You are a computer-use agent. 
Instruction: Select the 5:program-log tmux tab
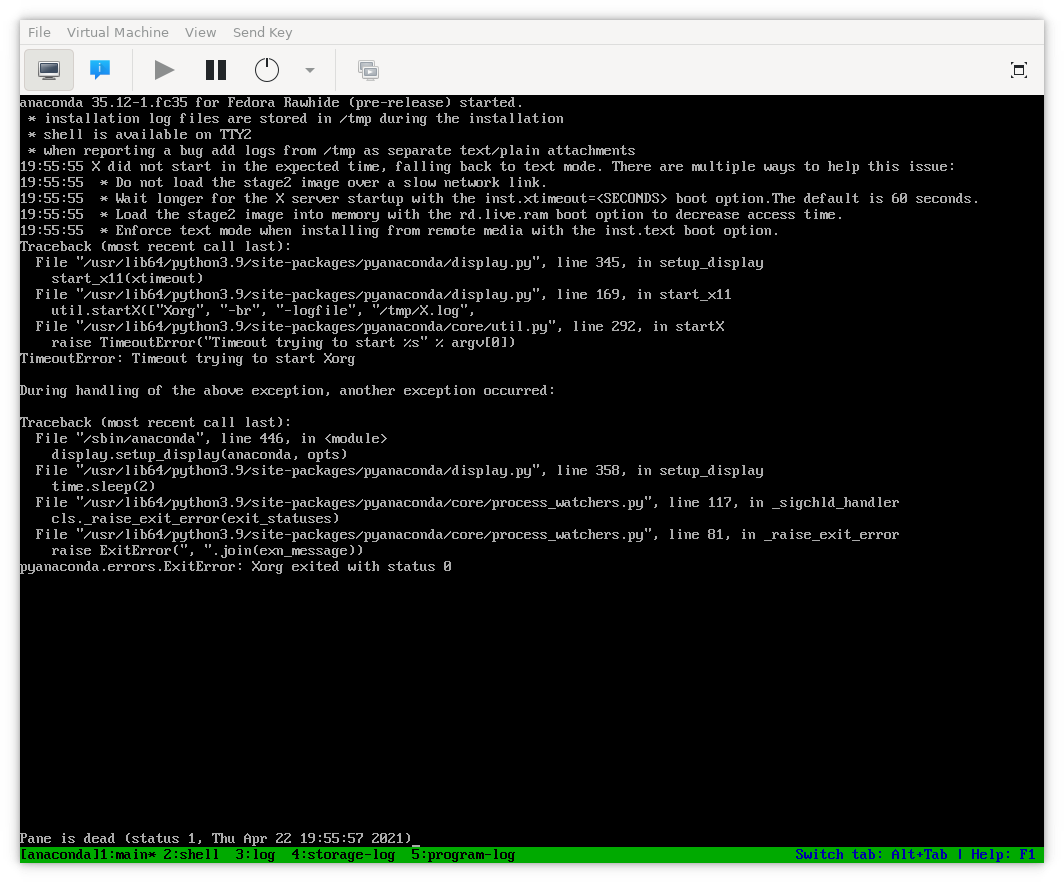(x=463, y=854)
